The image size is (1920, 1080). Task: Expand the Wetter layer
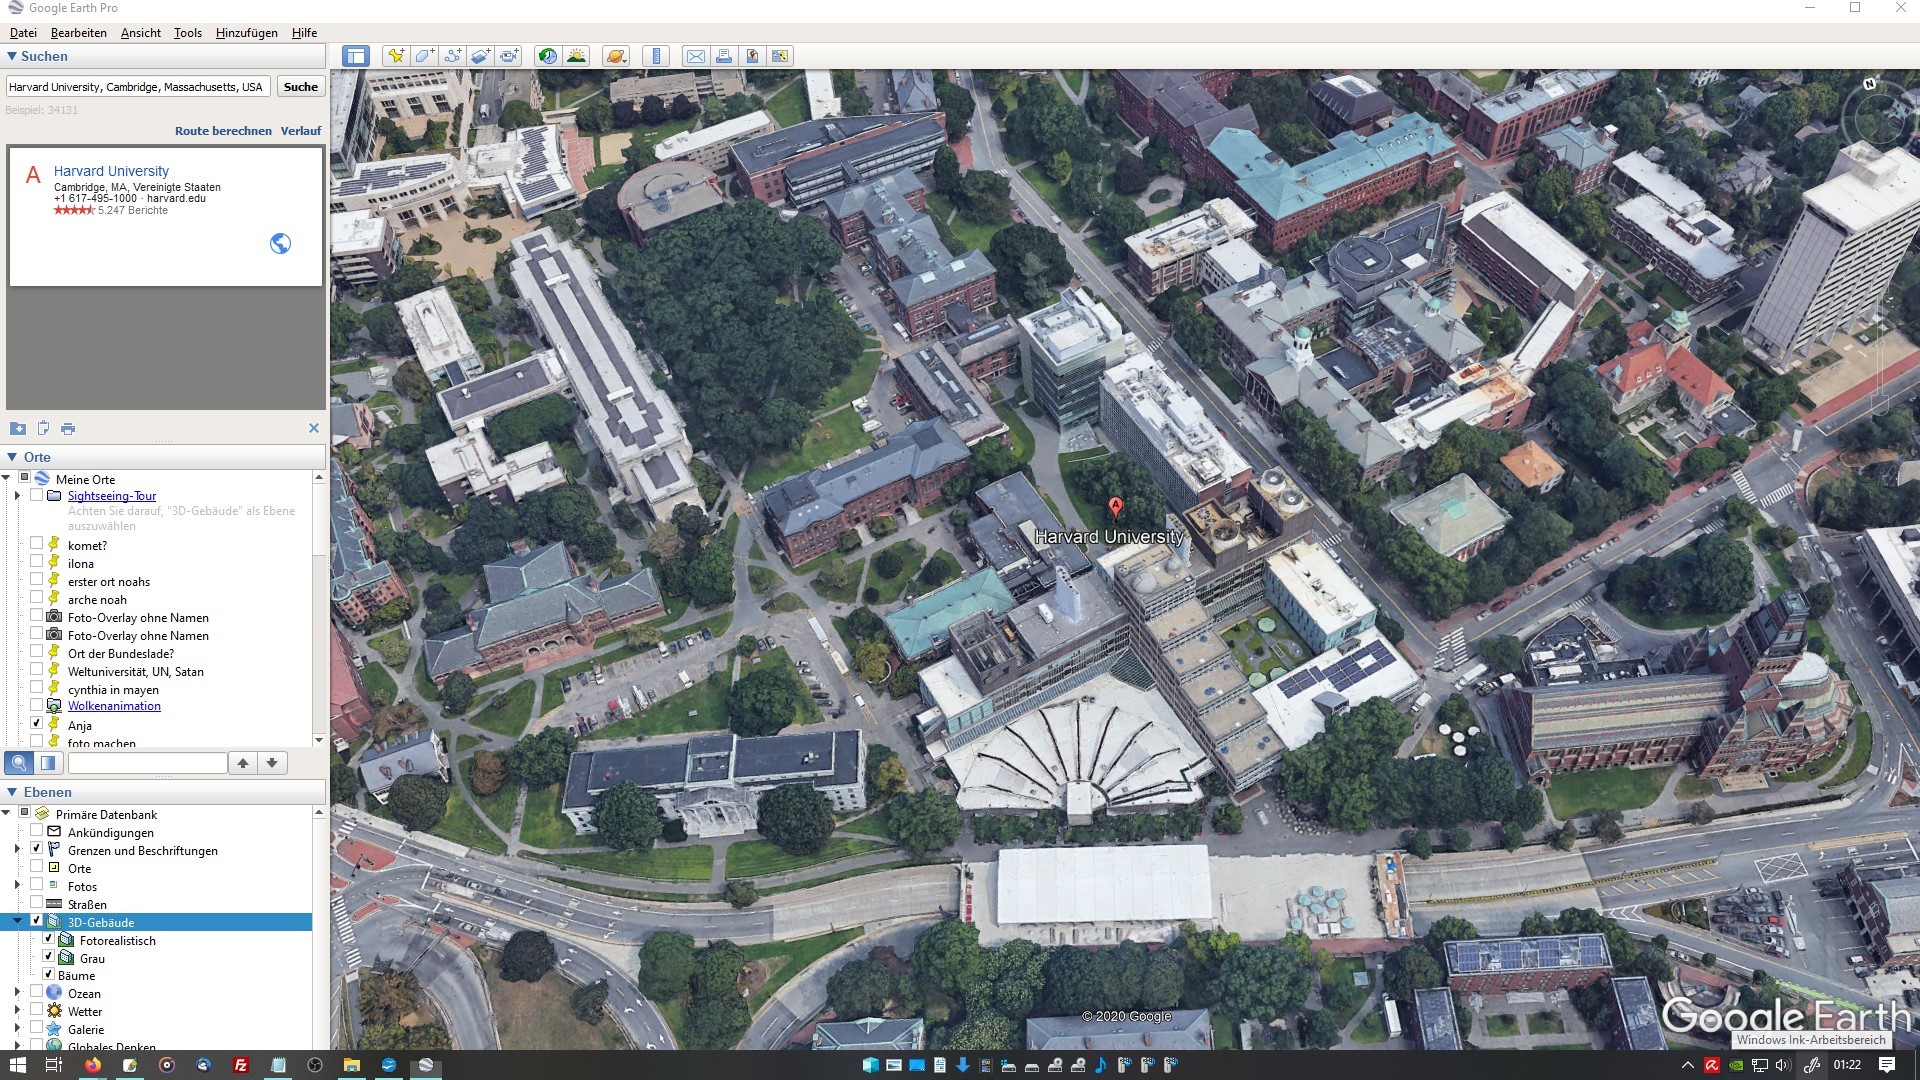(17, 1011)
